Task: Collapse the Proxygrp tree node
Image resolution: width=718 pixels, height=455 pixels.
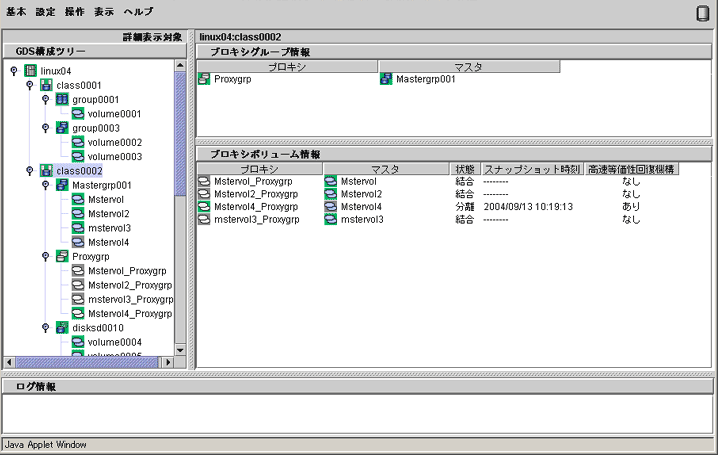Action: pyautogui.click(x=45, y=256)
